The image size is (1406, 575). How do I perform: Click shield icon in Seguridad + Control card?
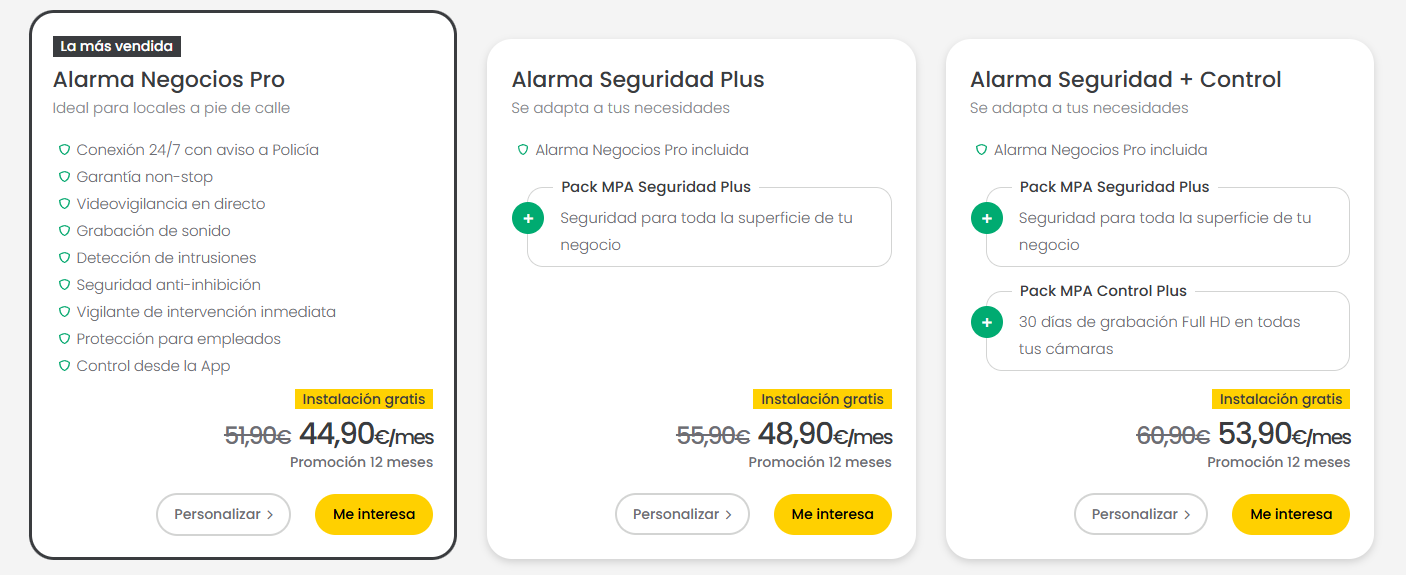982,150
